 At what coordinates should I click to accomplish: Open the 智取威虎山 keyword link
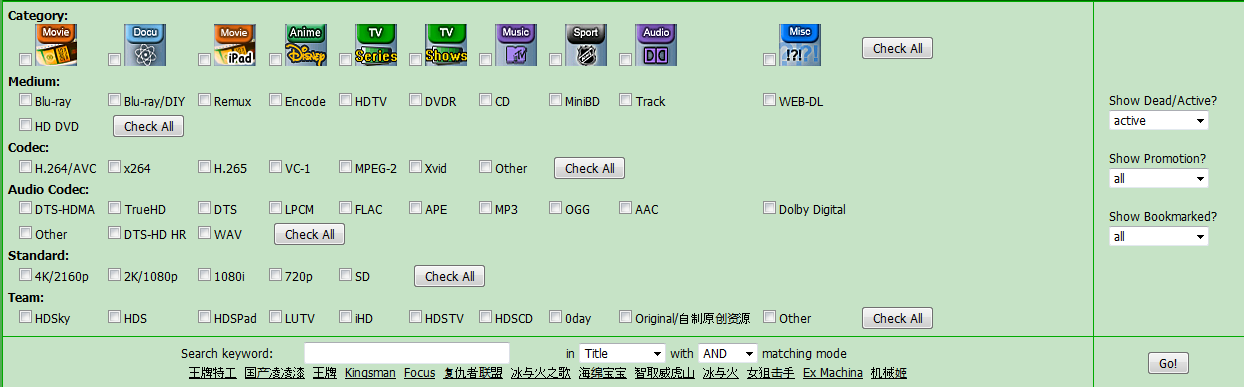(x=665, y=373)
